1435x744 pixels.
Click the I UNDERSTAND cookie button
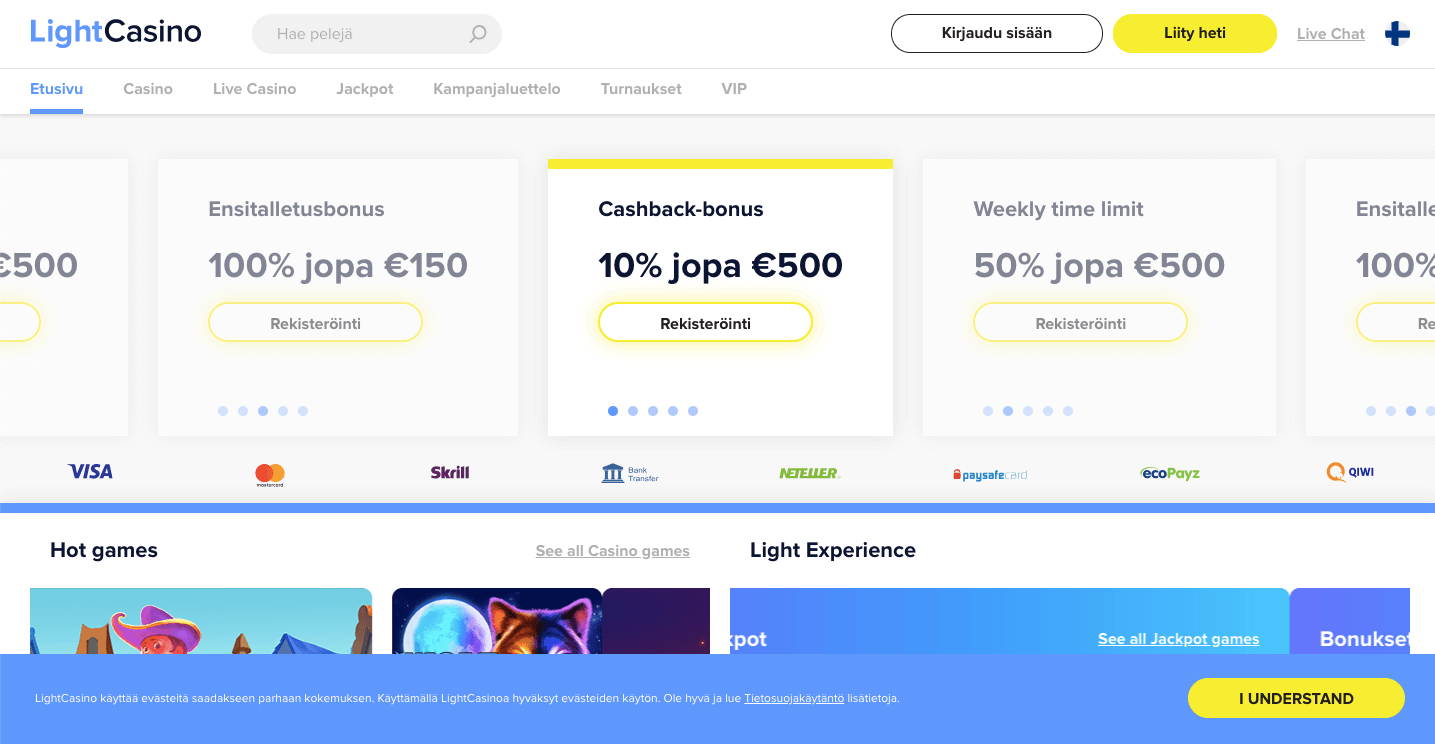(1296, 698)
